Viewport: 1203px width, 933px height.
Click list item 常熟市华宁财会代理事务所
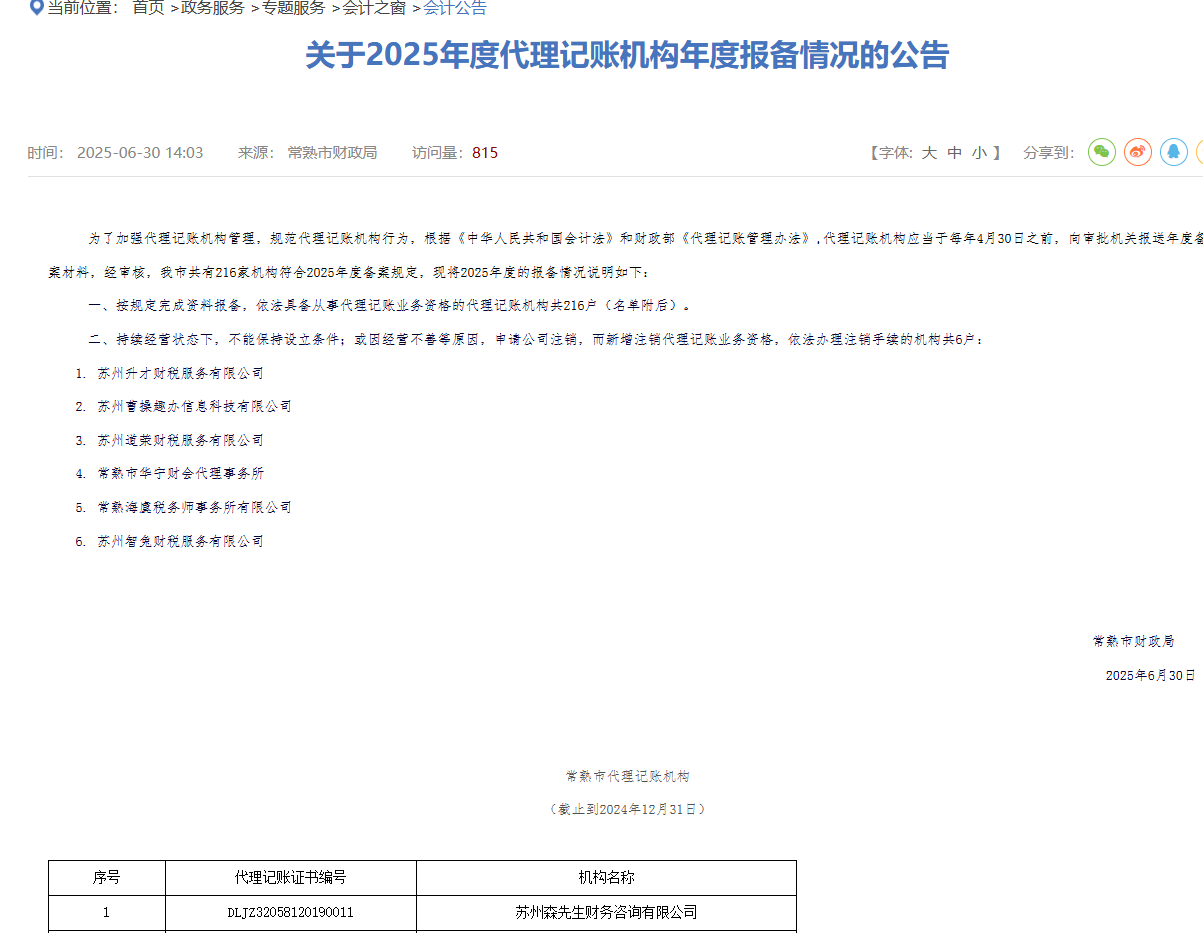pos(180,473)
